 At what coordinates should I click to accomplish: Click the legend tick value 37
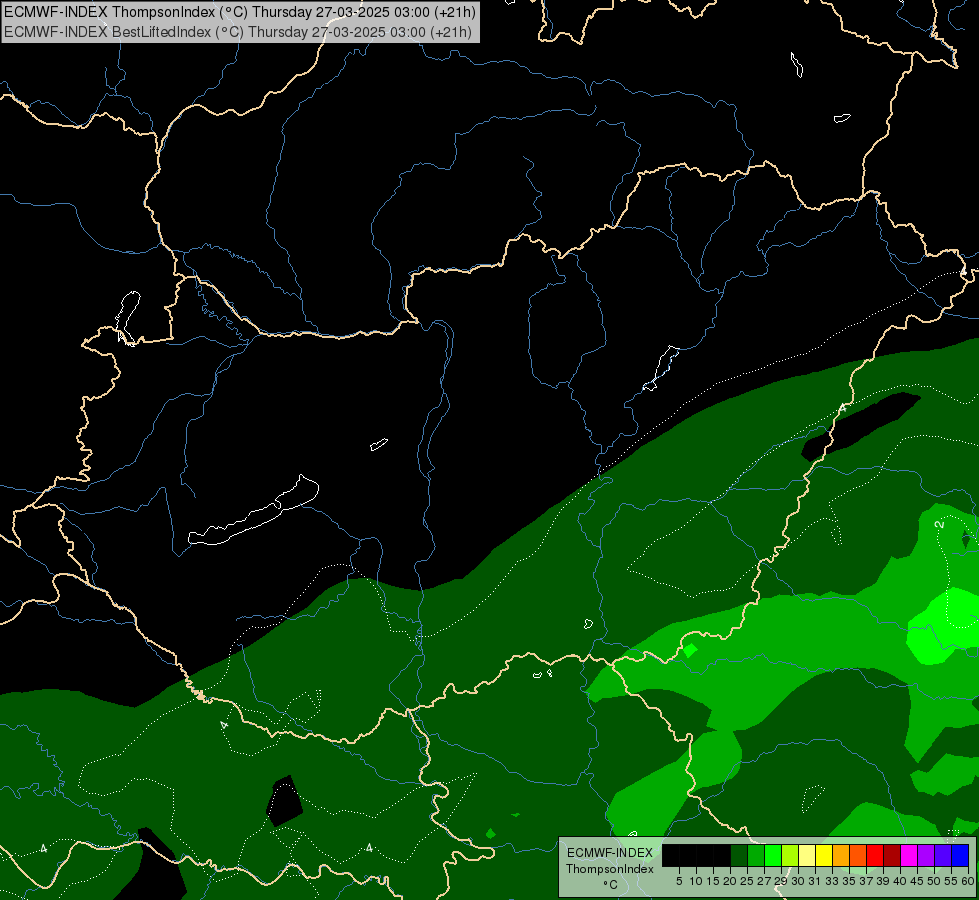(867, 881)
